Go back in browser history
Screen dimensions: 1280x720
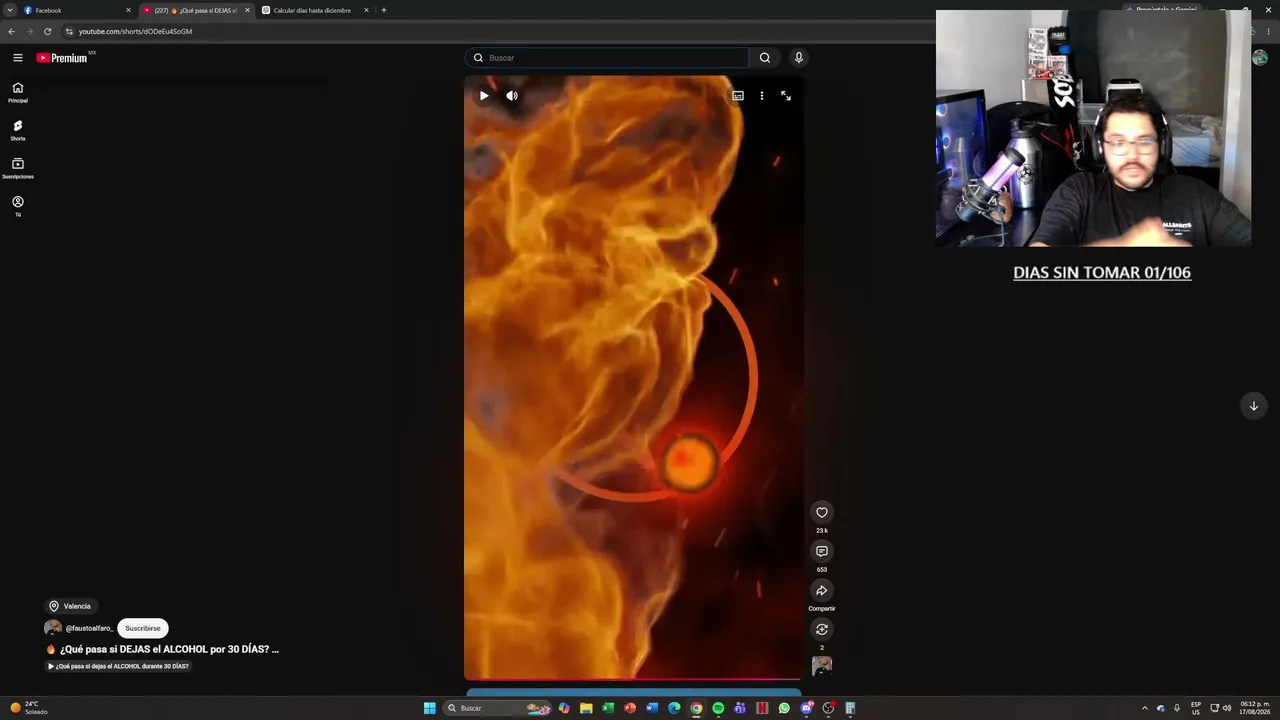tap(11, 31)
